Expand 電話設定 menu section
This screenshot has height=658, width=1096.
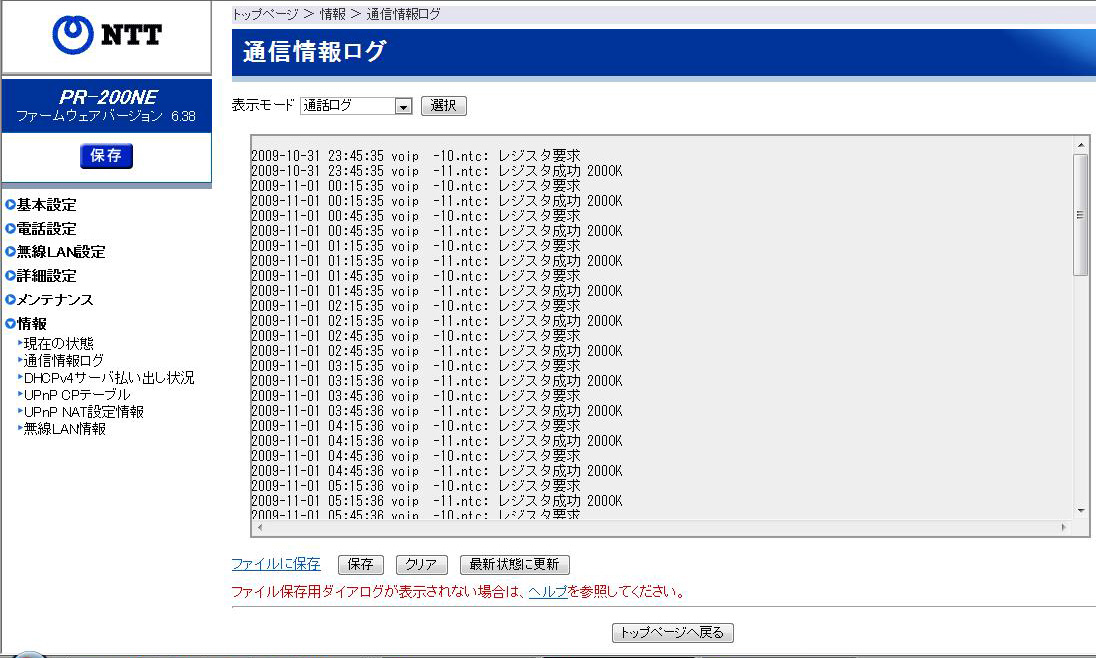46,229
